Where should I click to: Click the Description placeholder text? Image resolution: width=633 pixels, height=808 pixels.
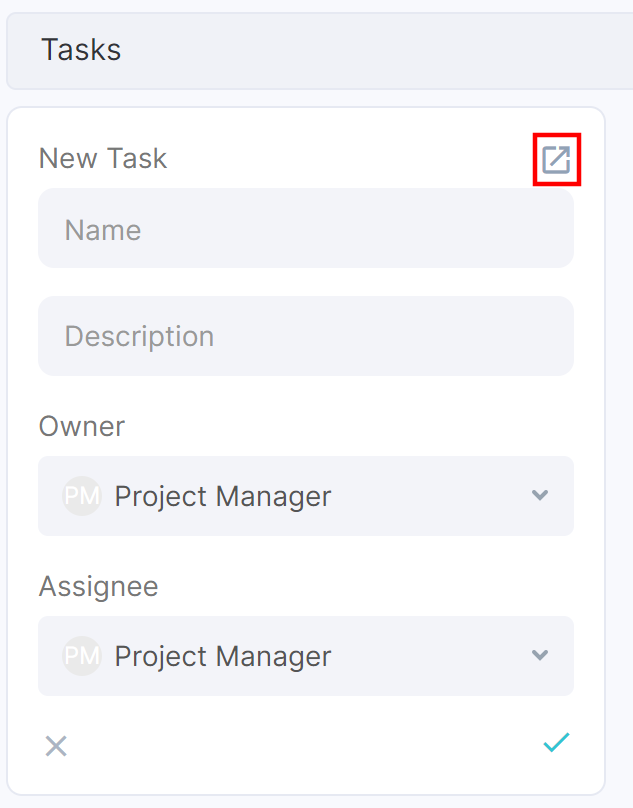(x=139, y=336)
